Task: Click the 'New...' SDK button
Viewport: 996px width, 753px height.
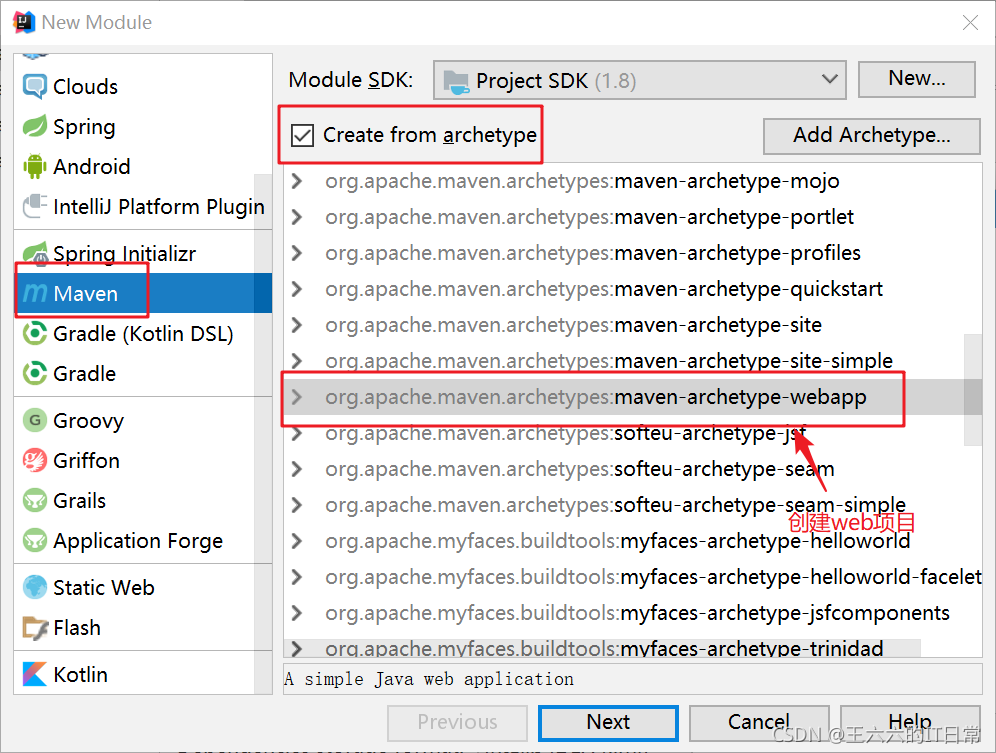Action: (917, 79)
